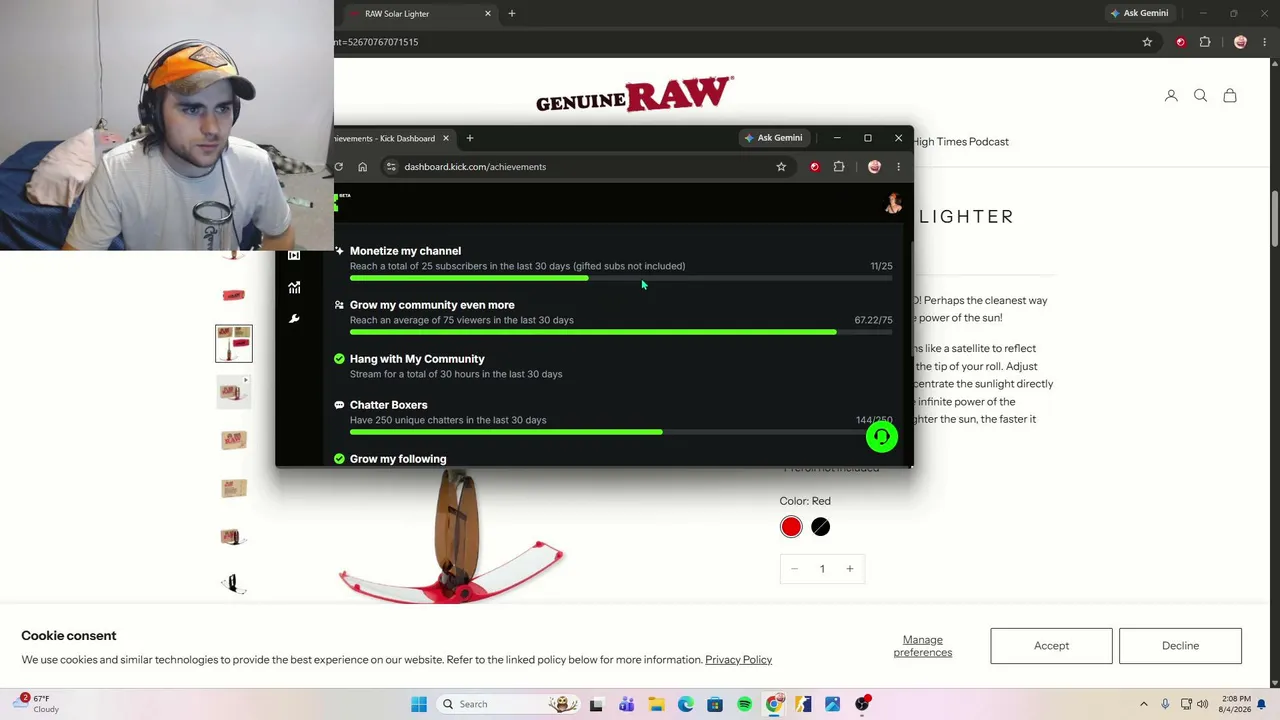Open the Chrome three-dot menu in RAW window

pyautogui.click(x=1265, y=42)
